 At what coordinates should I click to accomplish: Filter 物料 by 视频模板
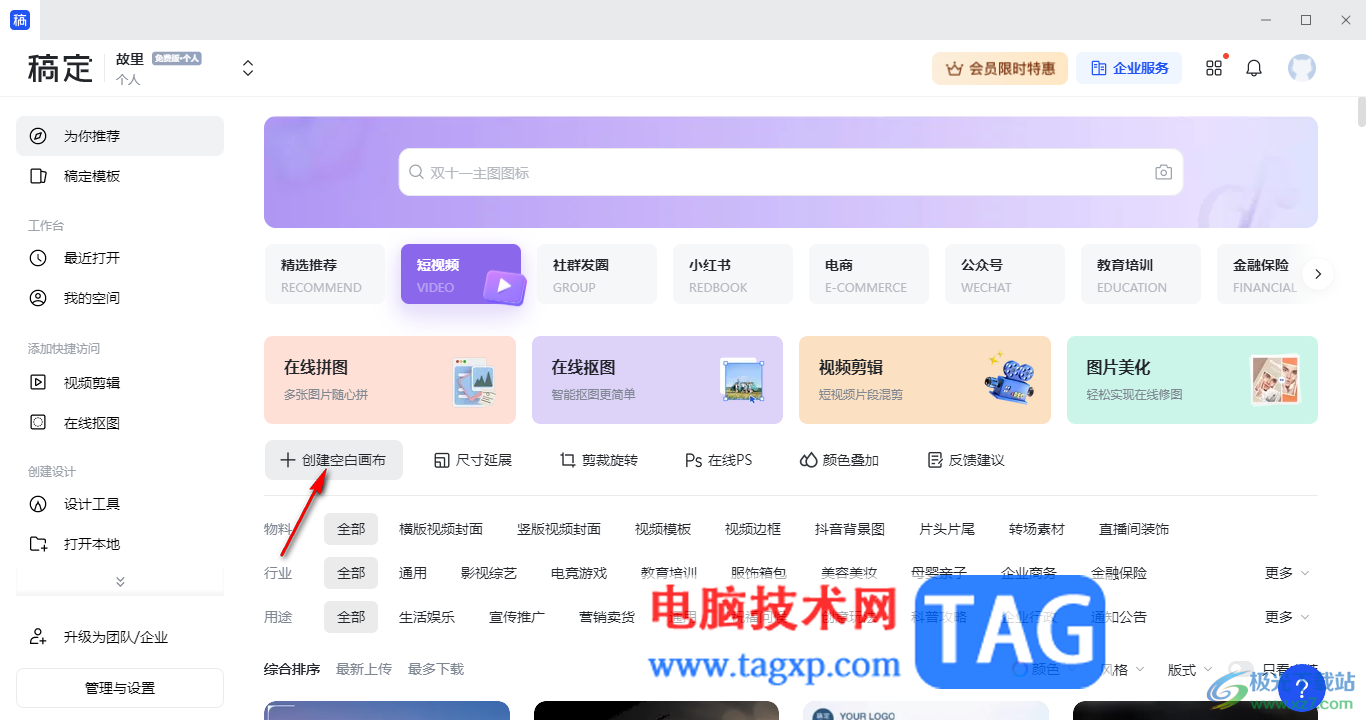663,529
